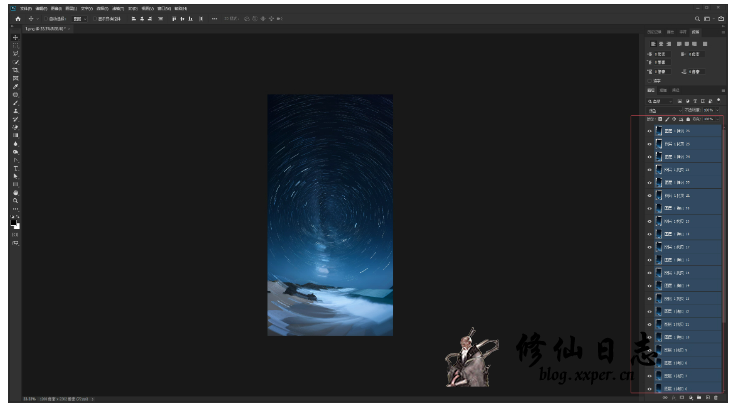
Task: Select the Move tool in the toolbar
Action: [x=15, y=38]
